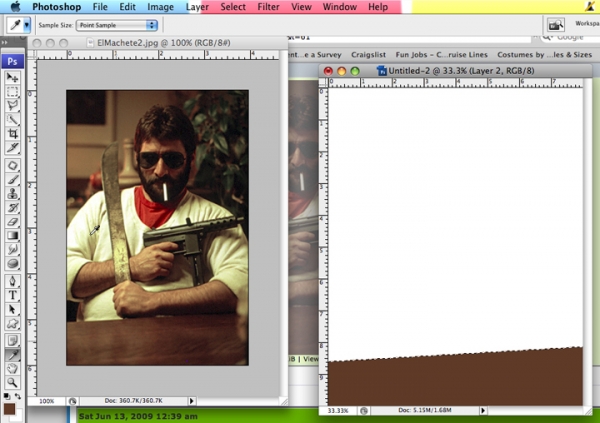Select the Gradient tool

[12, 235]
